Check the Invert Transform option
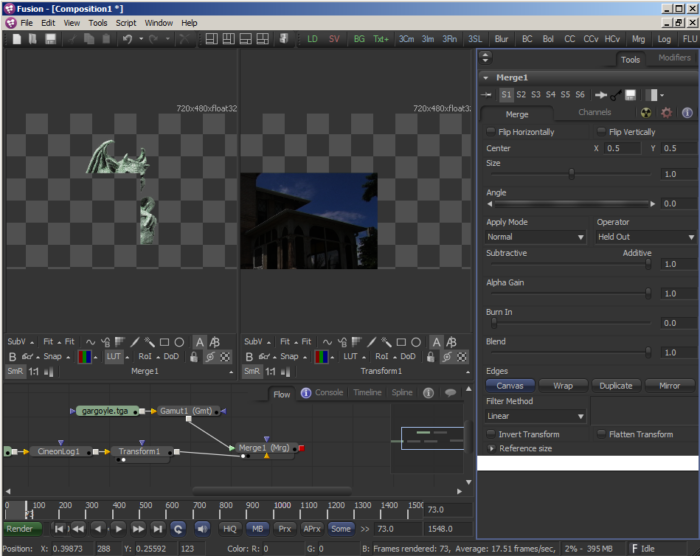The width and height of the screenshot is (700, 556). click(491, 434)
